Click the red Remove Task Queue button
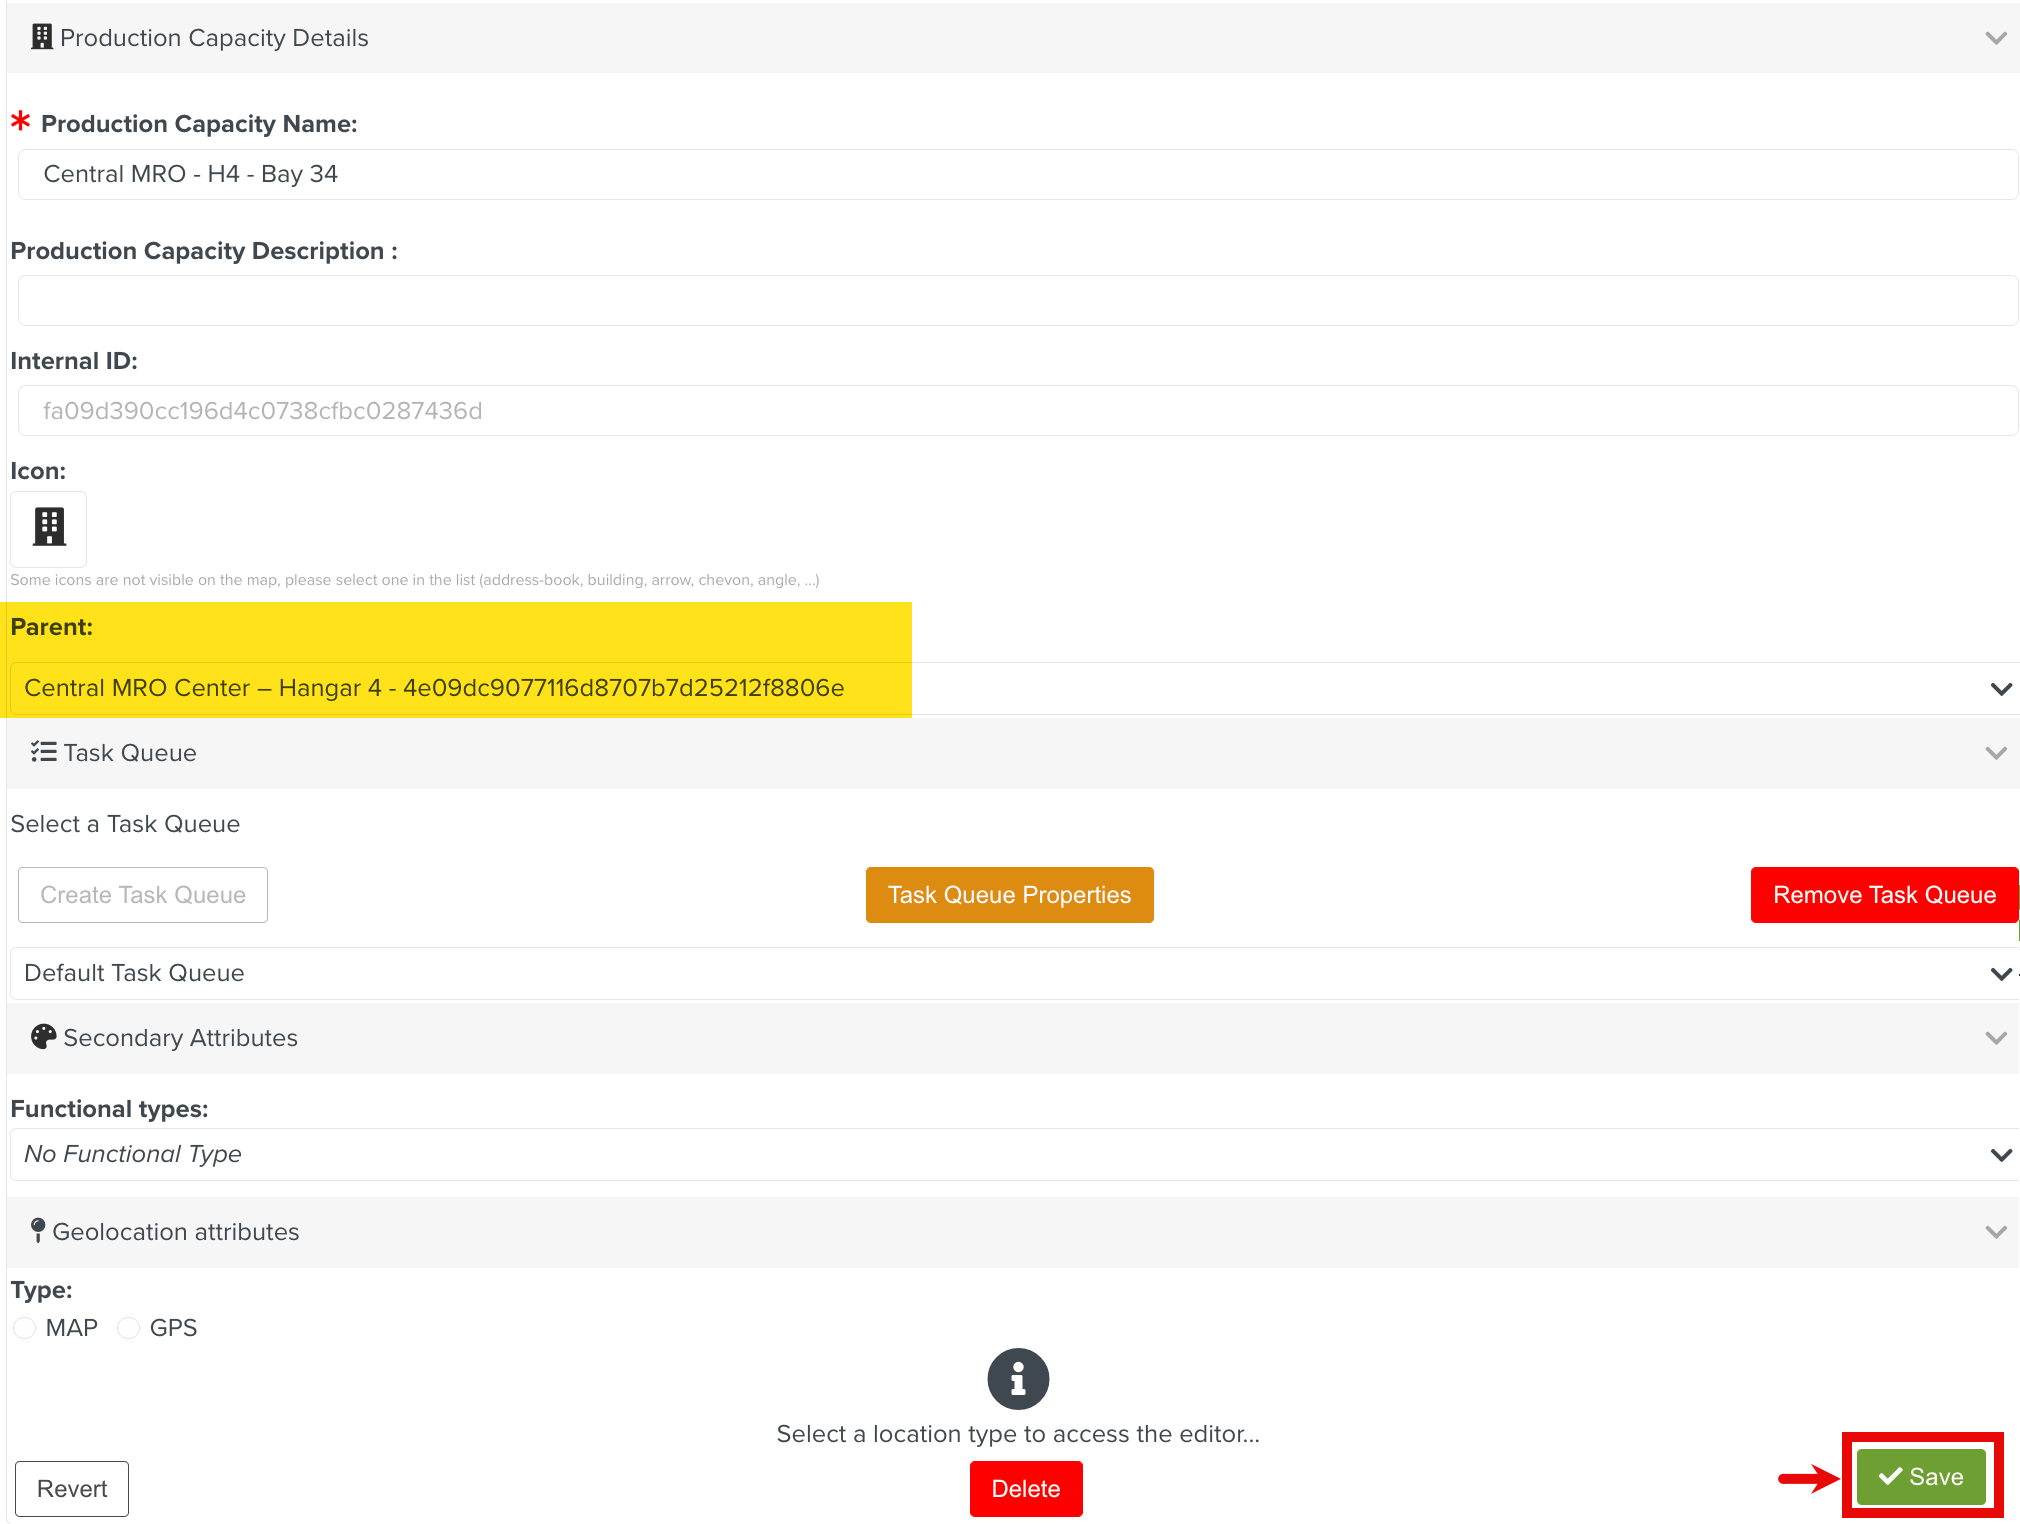Image resolution: width=2020 pixels, height=1524 pixels. 1884,895
